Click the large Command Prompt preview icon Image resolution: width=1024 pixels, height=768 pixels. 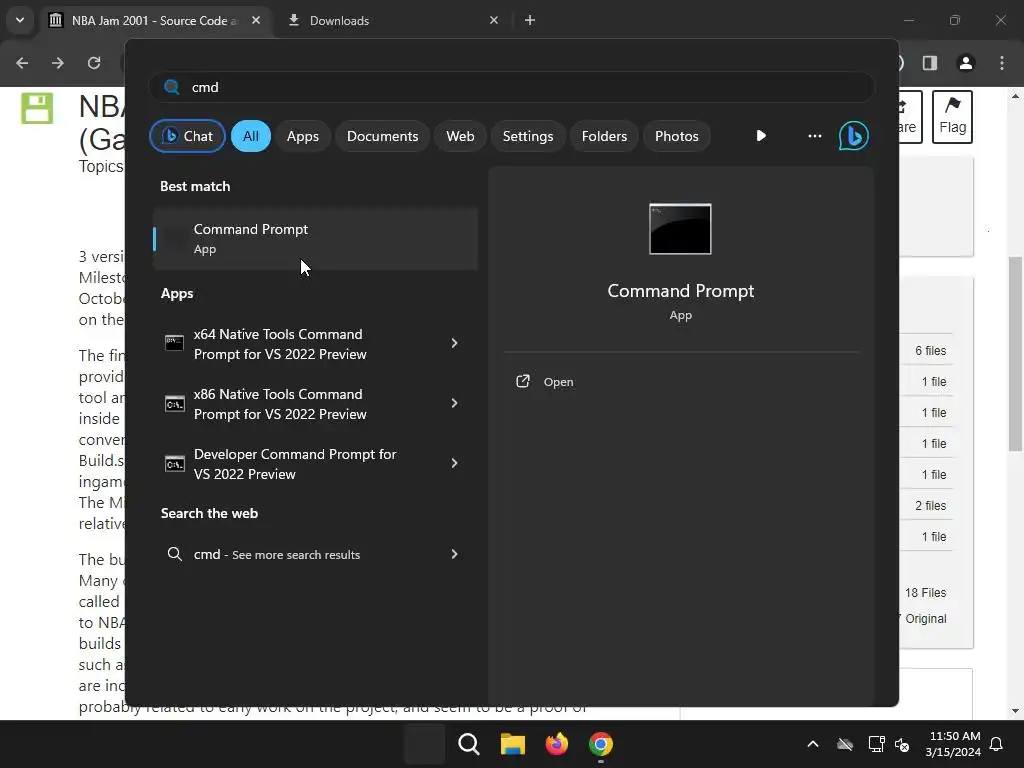[x=680, y=229]
